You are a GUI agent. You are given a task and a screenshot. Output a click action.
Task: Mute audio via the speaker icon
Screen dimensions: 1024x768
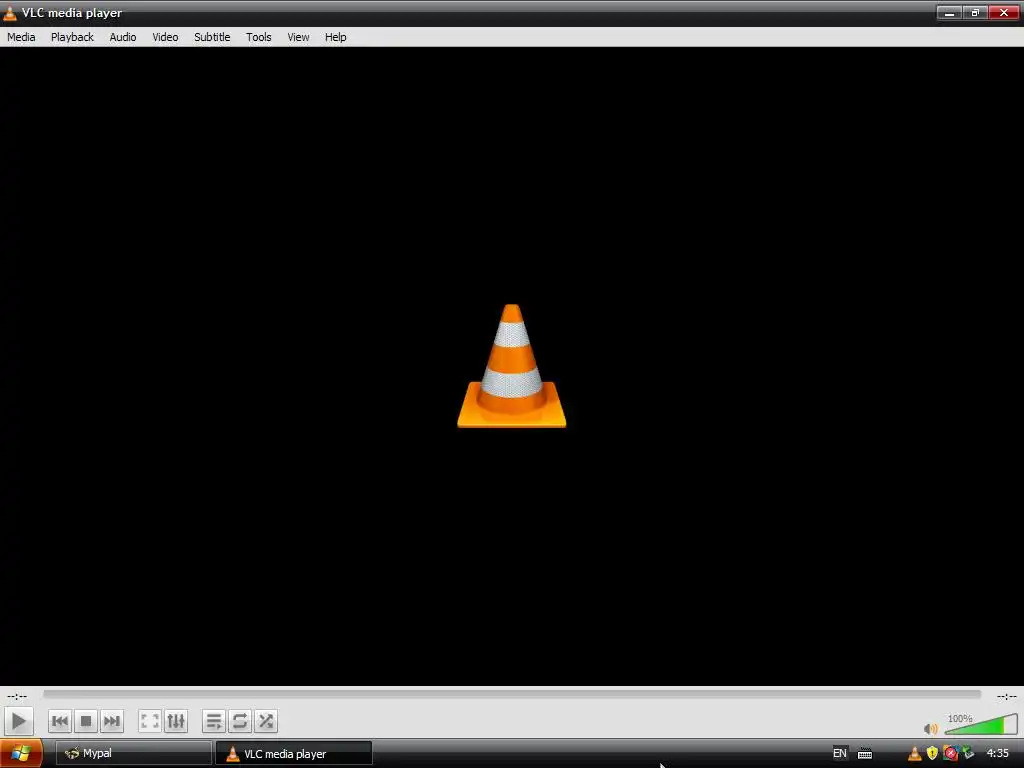coord(931,728)
